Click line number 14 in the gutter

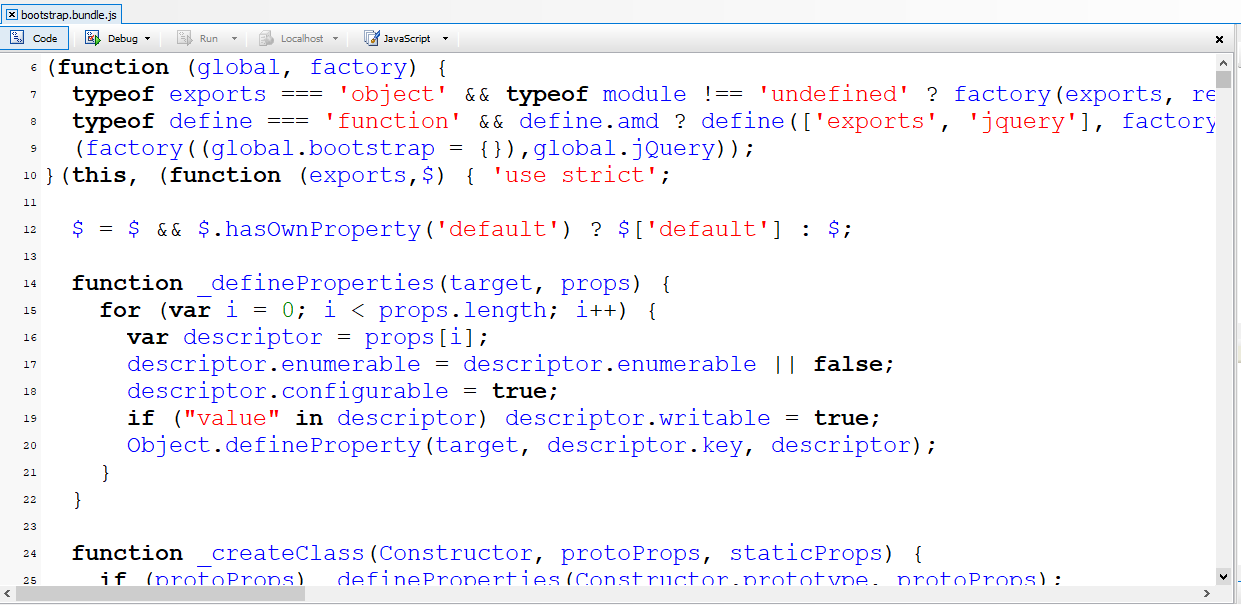(x=28, y=283)
